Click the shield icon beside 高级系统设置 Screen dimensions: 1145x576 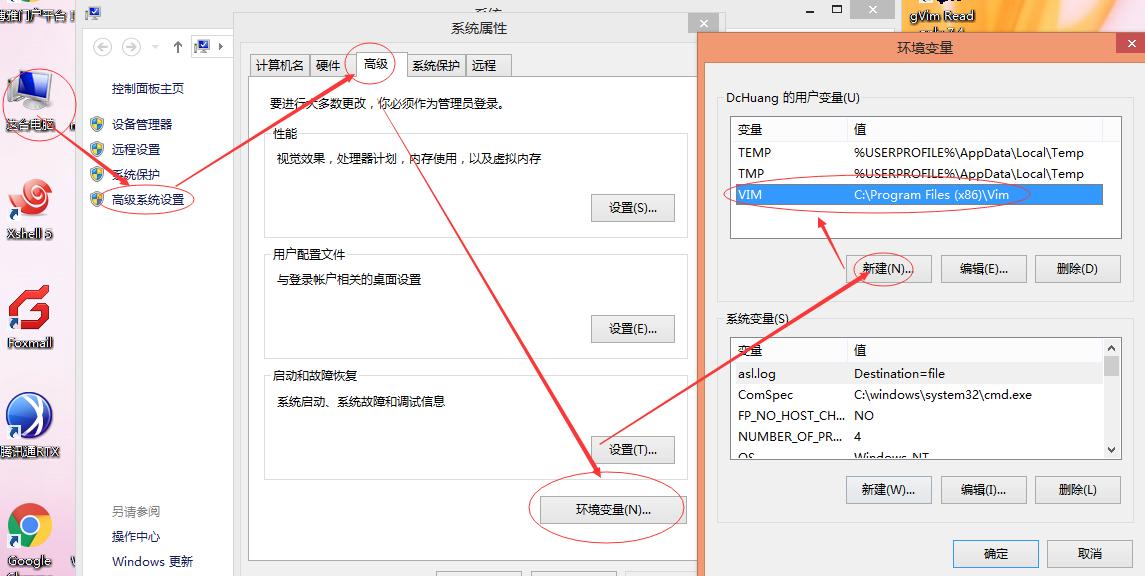[x=97, y=199]
